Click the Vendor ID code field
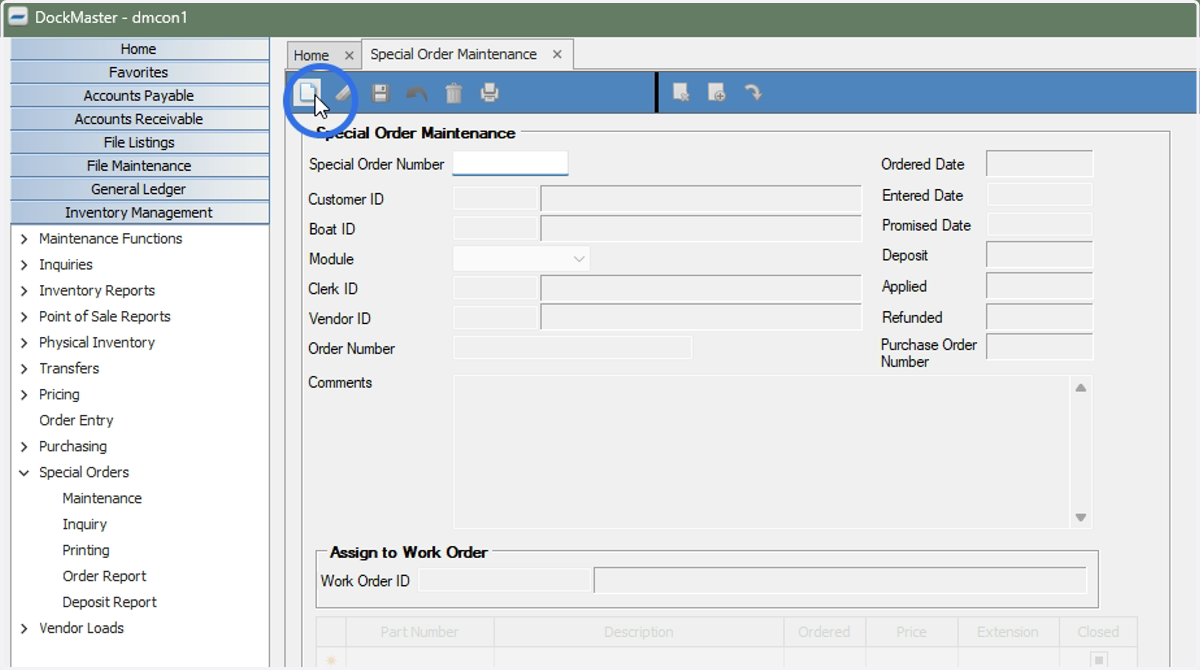Viewport: 1200px width, 670px height. click(495, 318)
